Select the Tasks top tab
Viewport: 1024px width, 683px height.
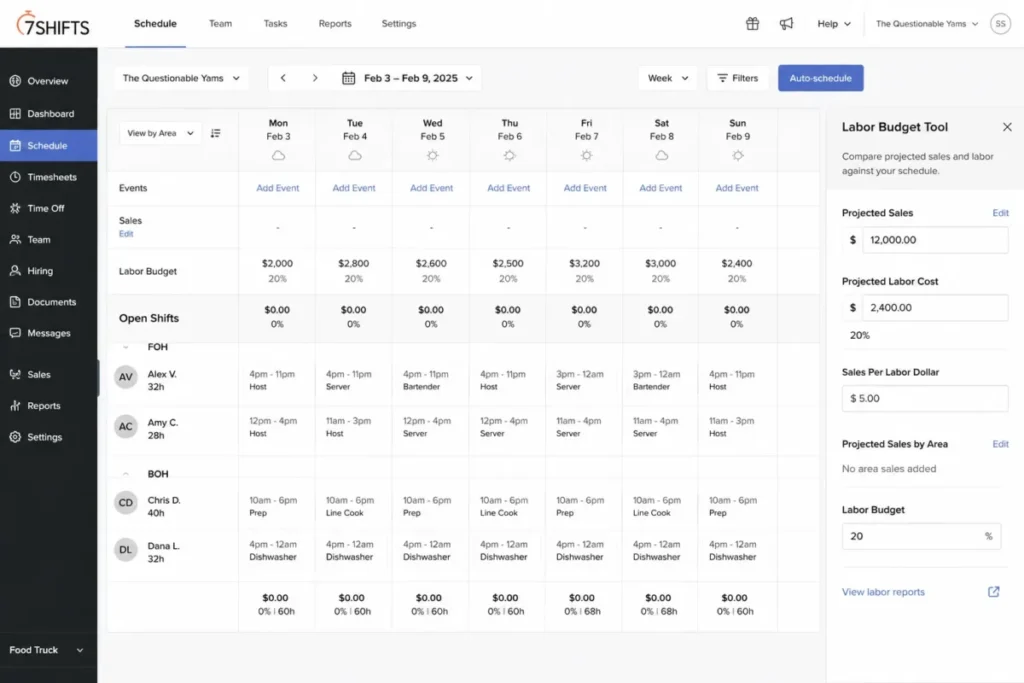[x=275, y=24]
